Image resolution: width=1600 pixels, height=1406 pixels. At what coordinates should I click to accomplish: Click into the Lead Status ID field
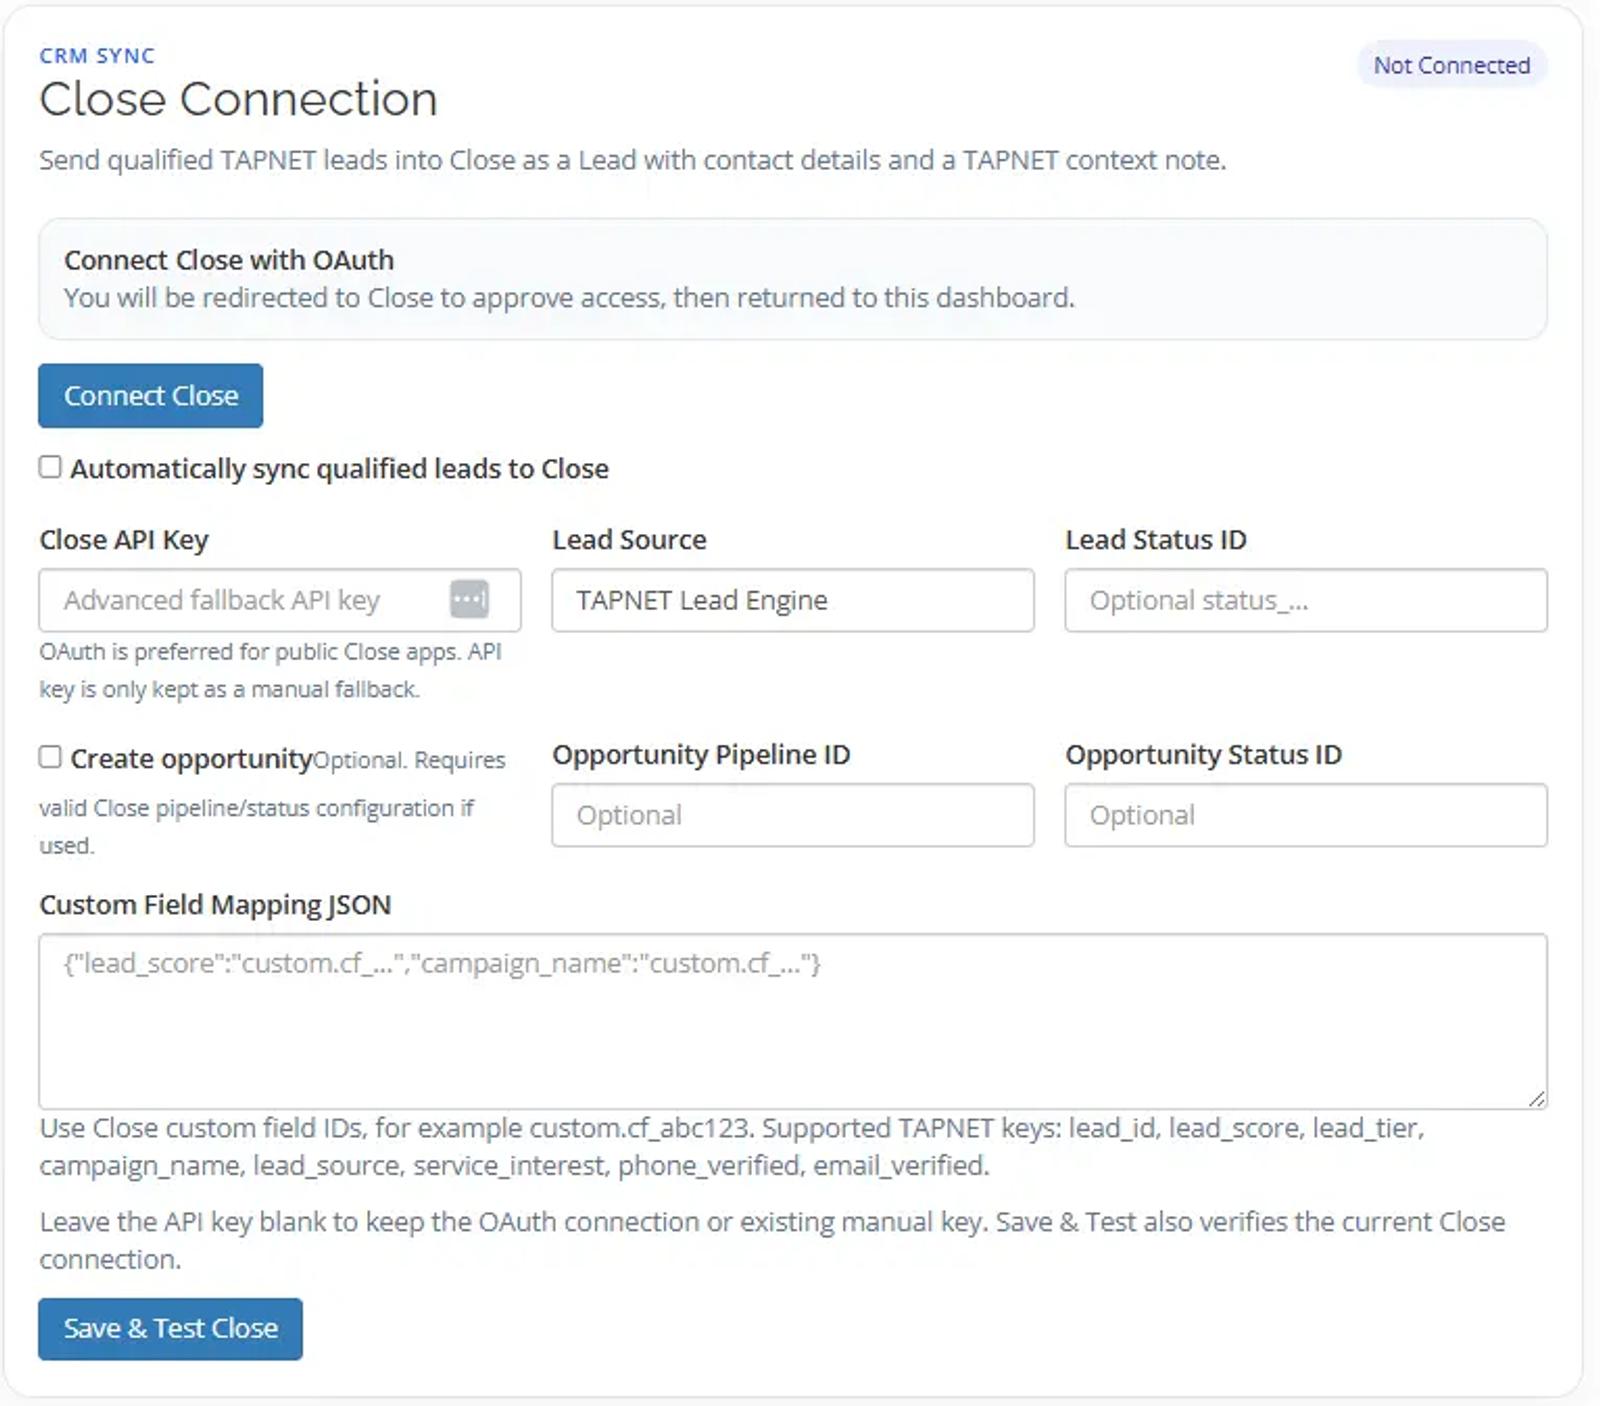click(1306, 600)
